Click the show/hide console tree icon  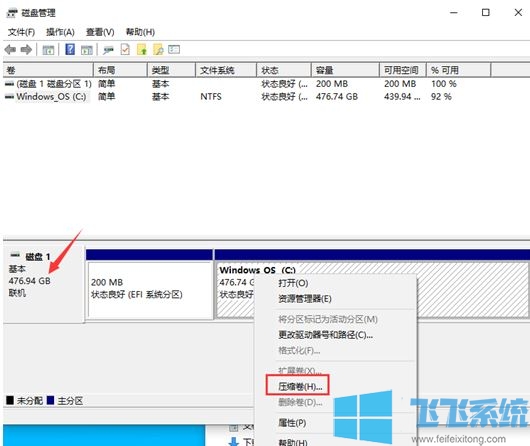point(48,50)
